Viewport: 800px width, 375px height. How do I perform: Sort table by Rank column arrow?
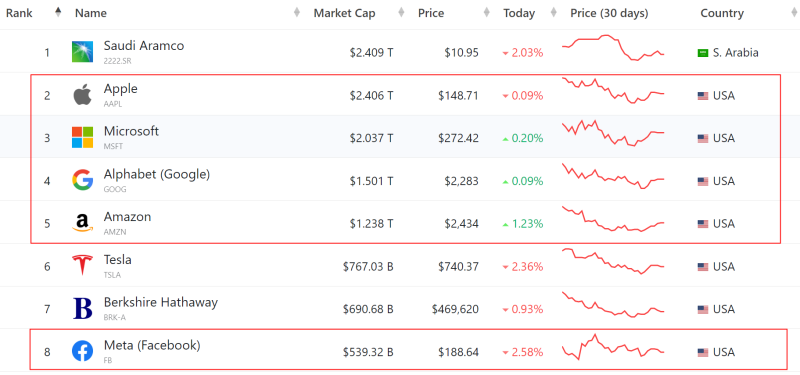[x=58, y=12]
